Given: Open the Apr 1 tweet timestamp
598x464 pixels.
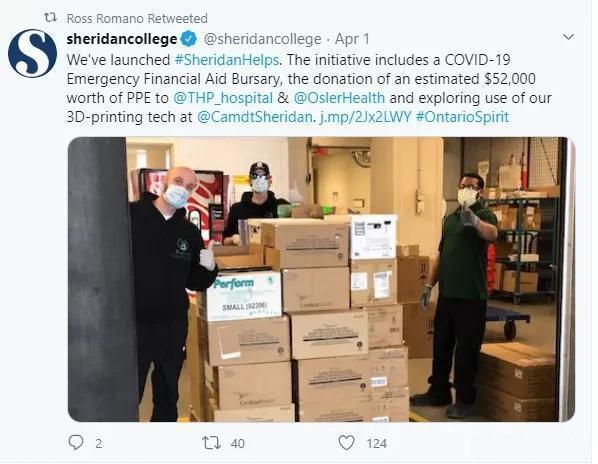Looking at the screenshot, I should [x=352, y=39].
